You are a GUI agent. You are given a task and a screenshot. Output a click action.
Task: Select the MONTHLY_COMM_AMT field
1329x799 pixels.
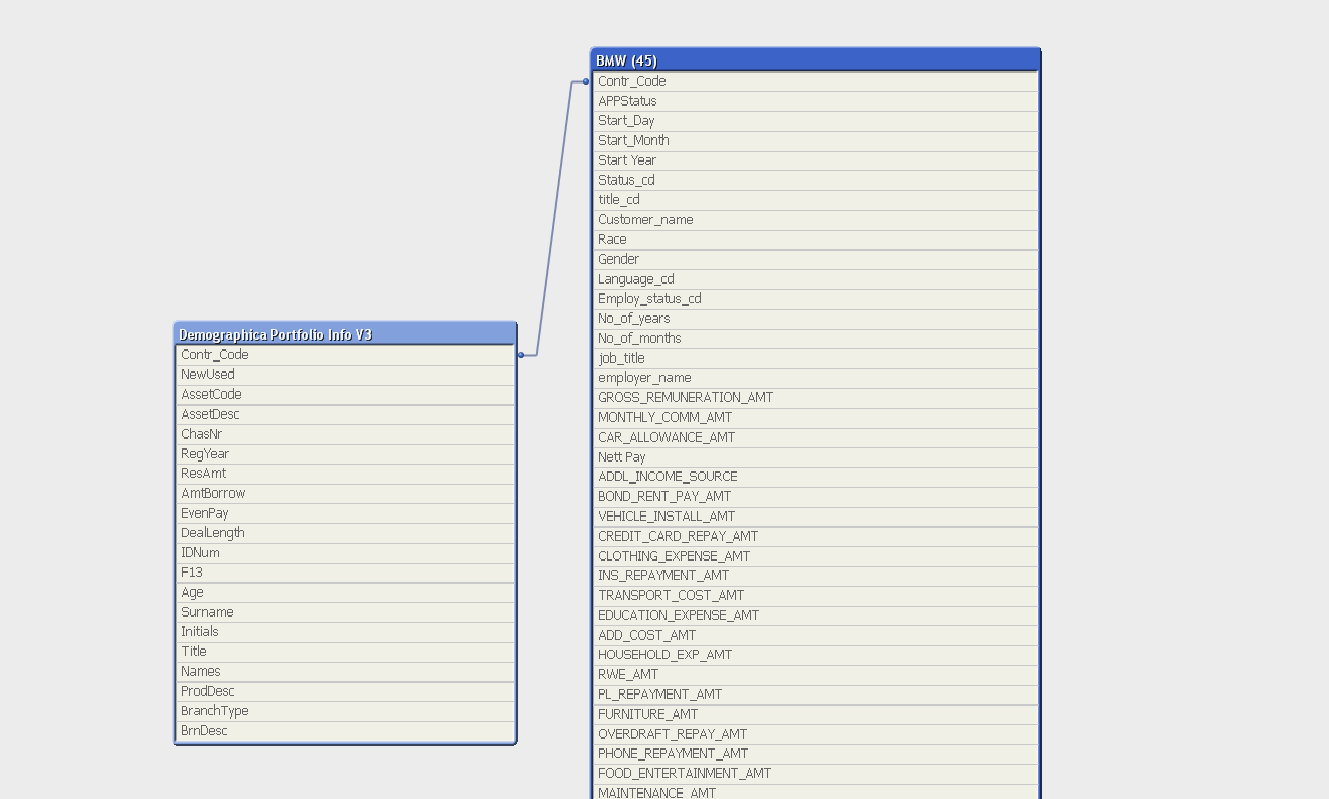(816, 418)
